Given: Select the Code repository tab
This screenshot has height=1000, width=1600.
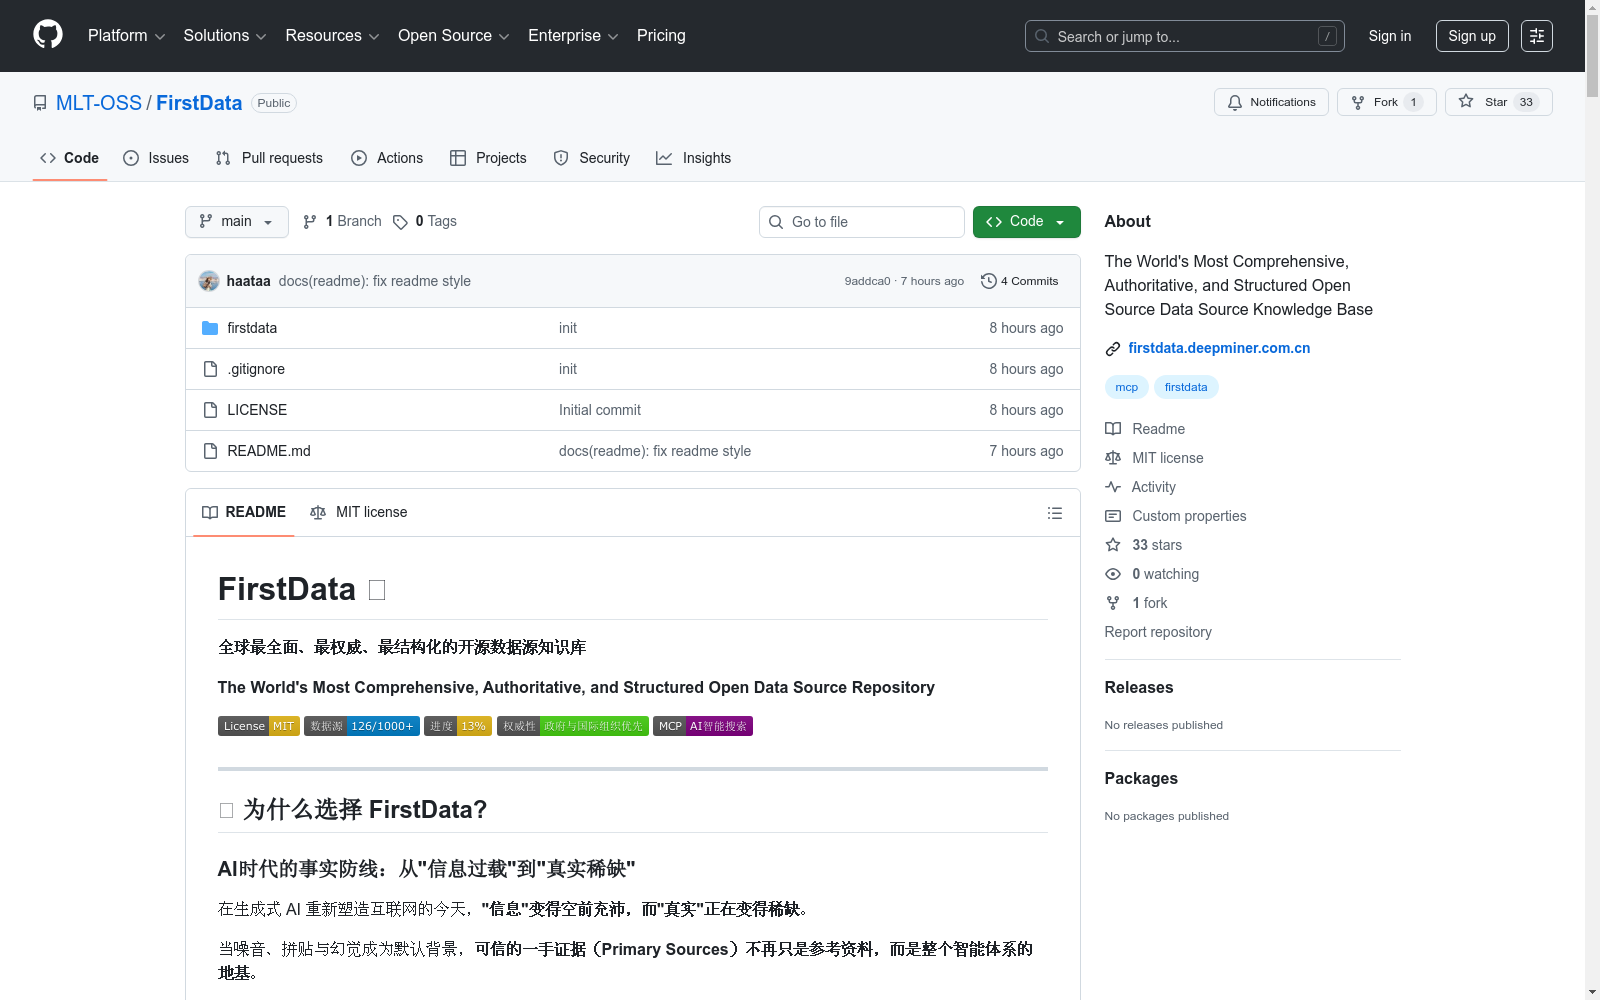Looking at the screenshot, I should [x=70, y=158].
